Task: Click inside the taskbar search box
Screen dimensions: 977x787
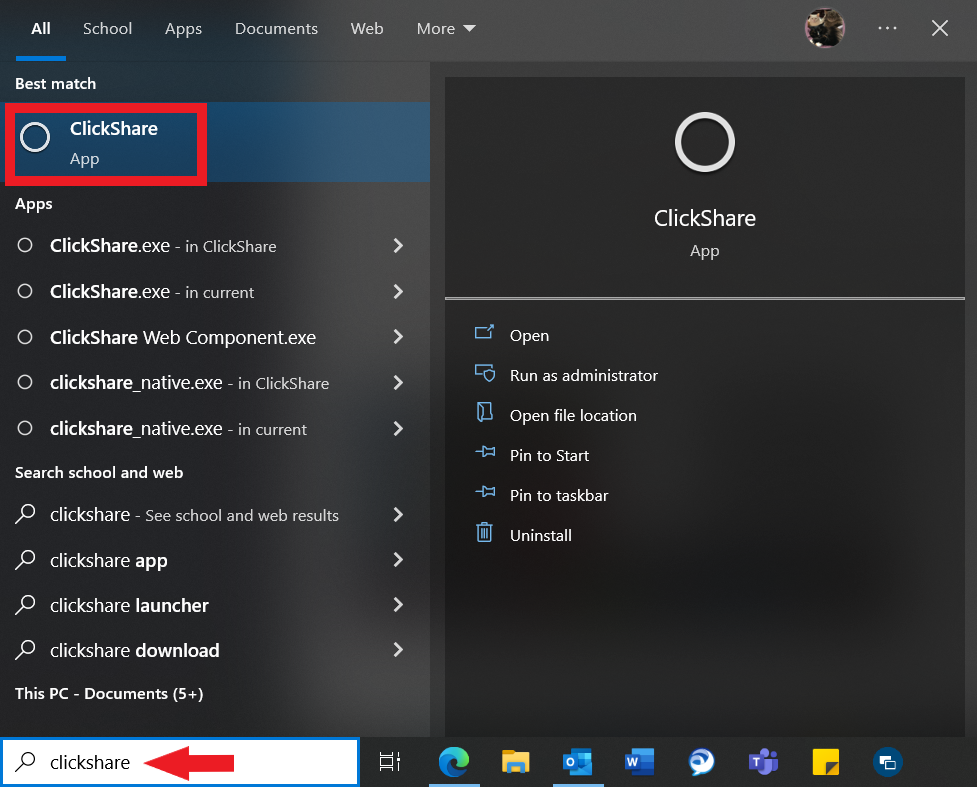Action: point(180,761)
